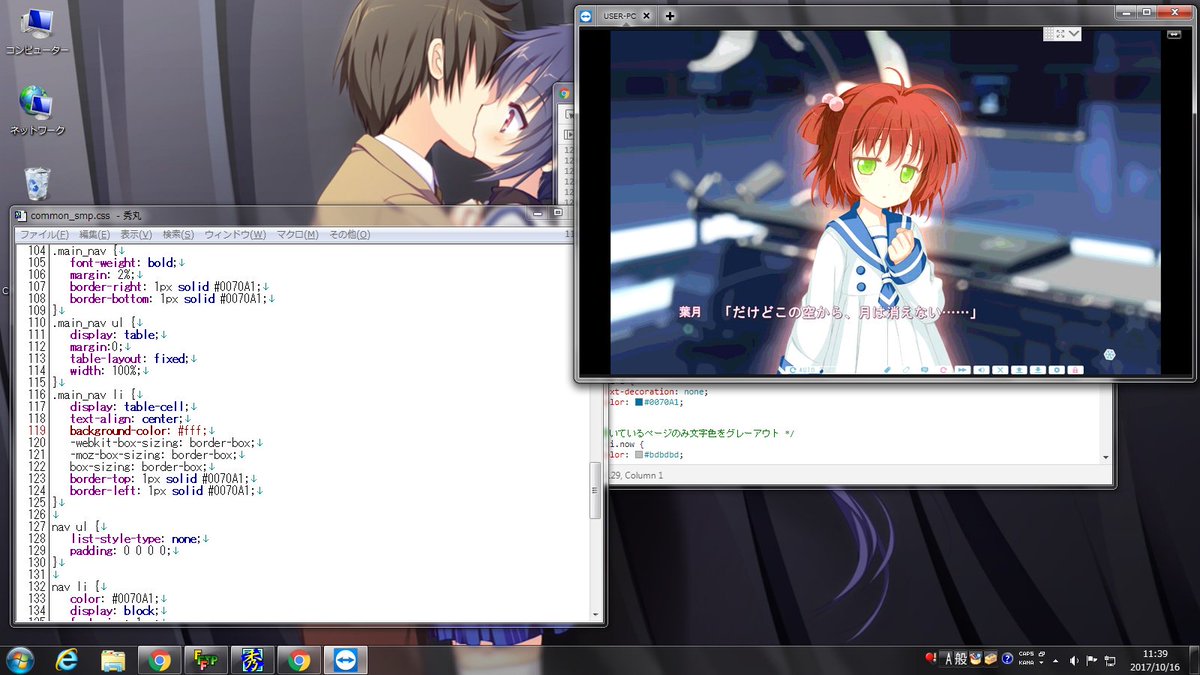Open the IME toolbox icon
The height and width of the screenshot is (675, 1200).
tap(991, 660)
